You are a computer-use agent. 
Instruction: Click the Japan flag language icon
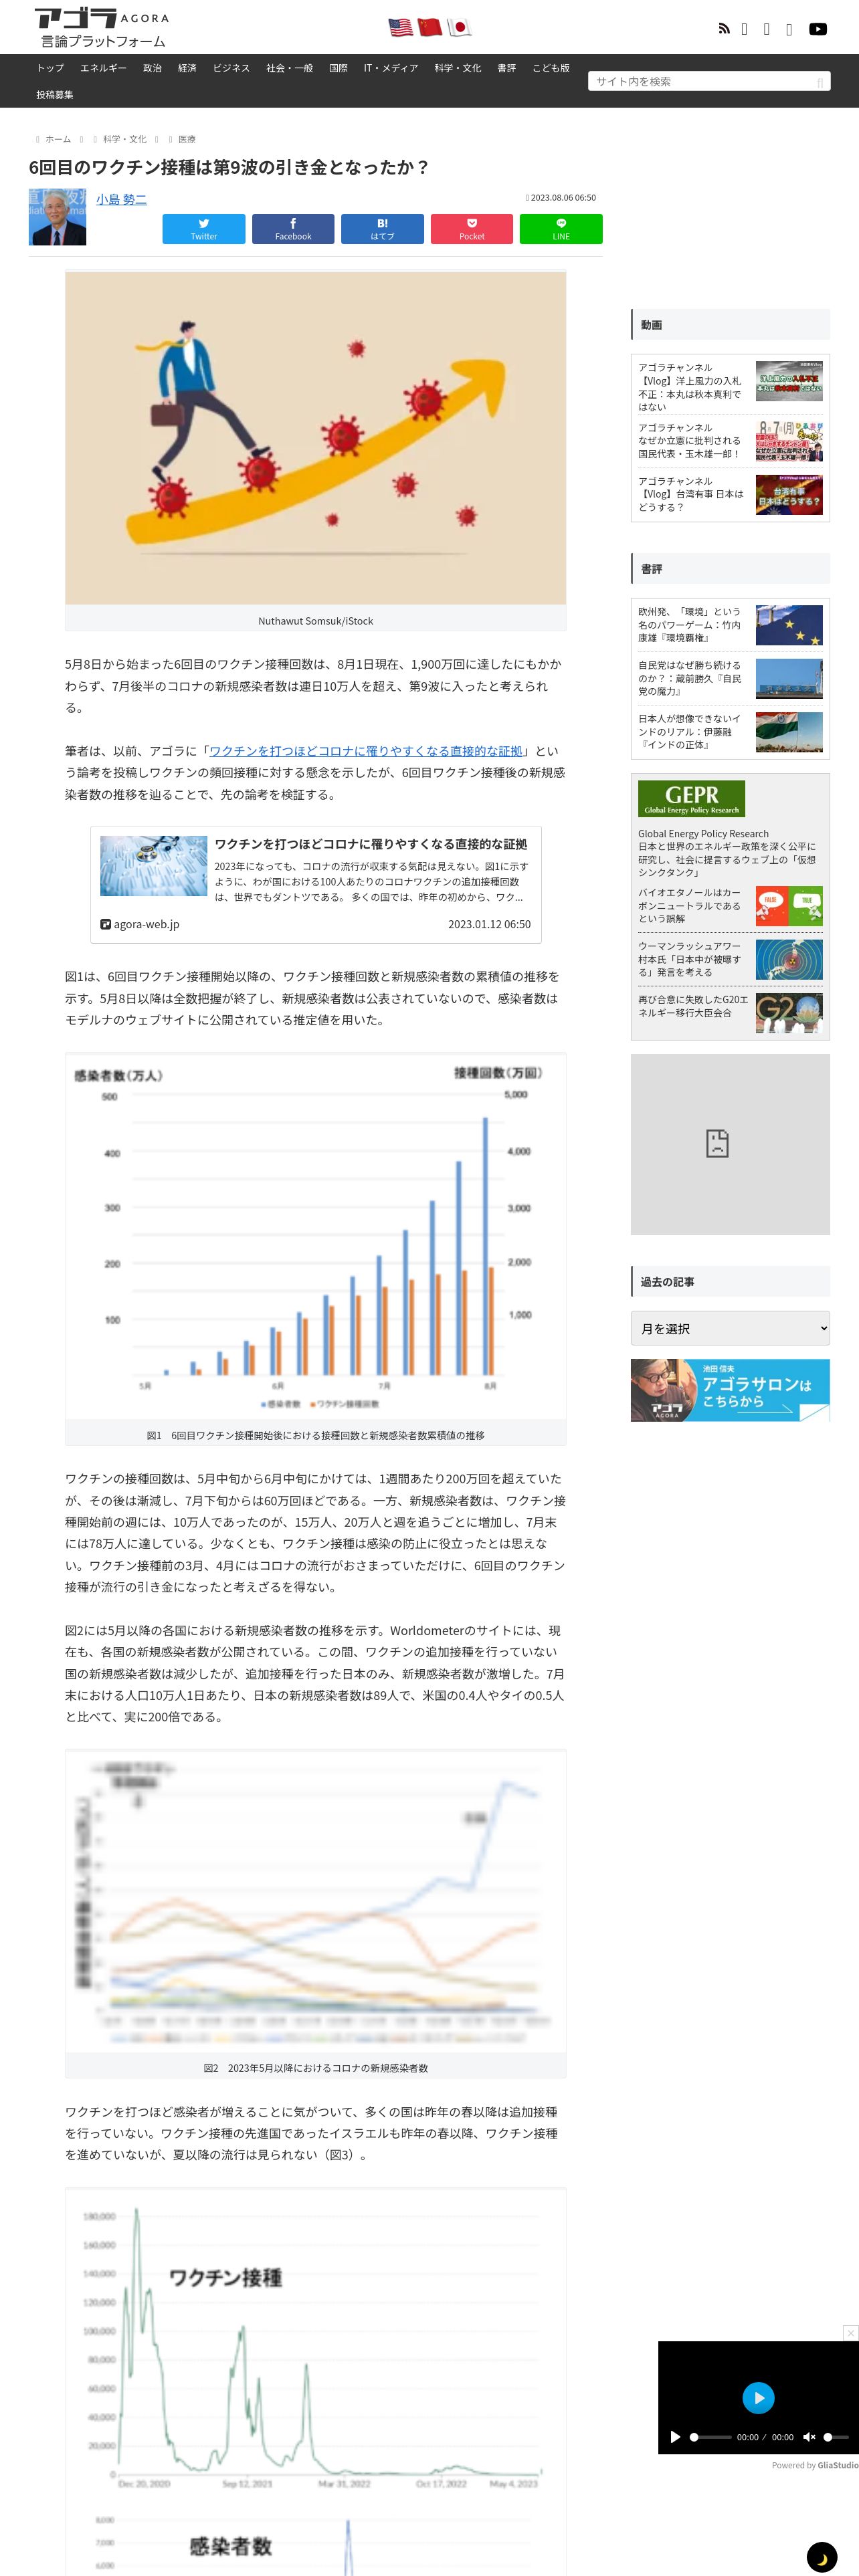tap(459, 27)
